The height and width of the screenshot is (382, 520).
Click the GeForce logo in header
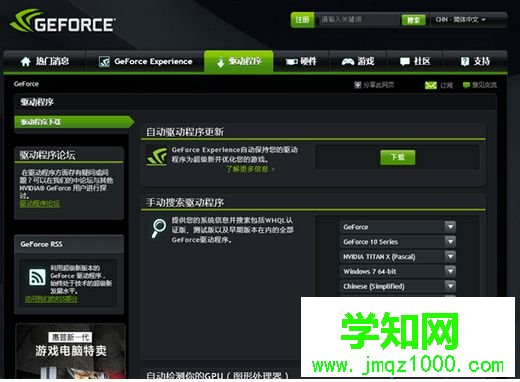[x=63, y=22]
